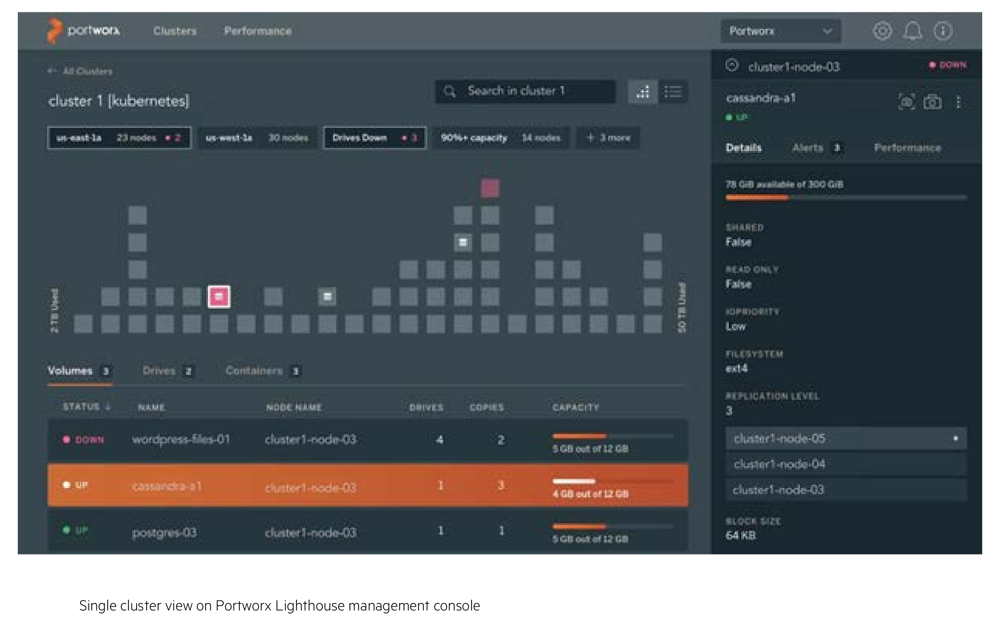Image resolution: width=1000 pixels, height=629 pixels.
Task: Open the wordpress-files-01 volume
Action: 180,440
